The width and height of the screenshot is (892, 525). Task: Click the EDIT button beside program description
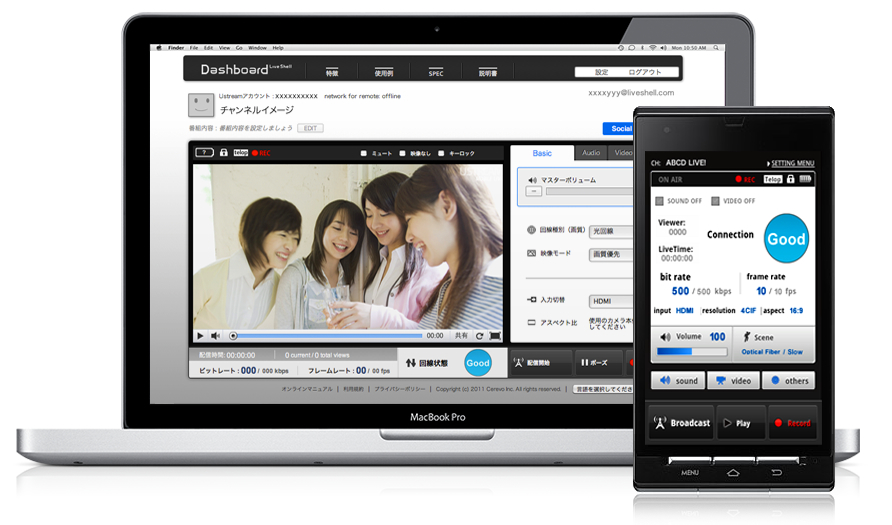311,128
